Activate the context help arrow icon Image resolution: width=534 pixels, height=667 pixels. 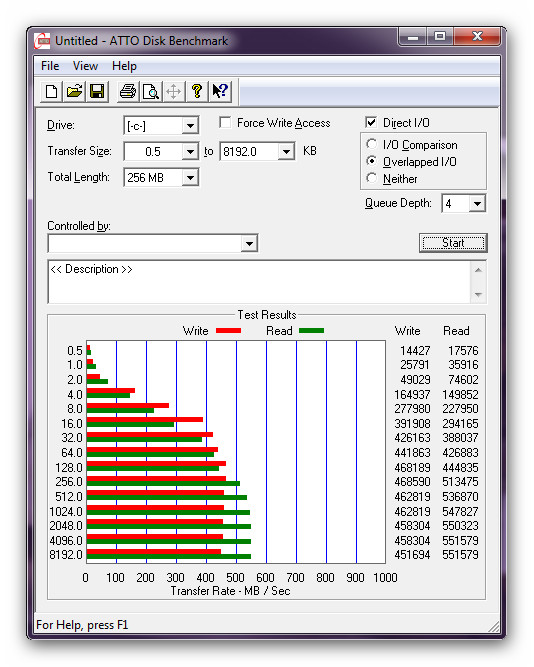(x=220, y=91)
